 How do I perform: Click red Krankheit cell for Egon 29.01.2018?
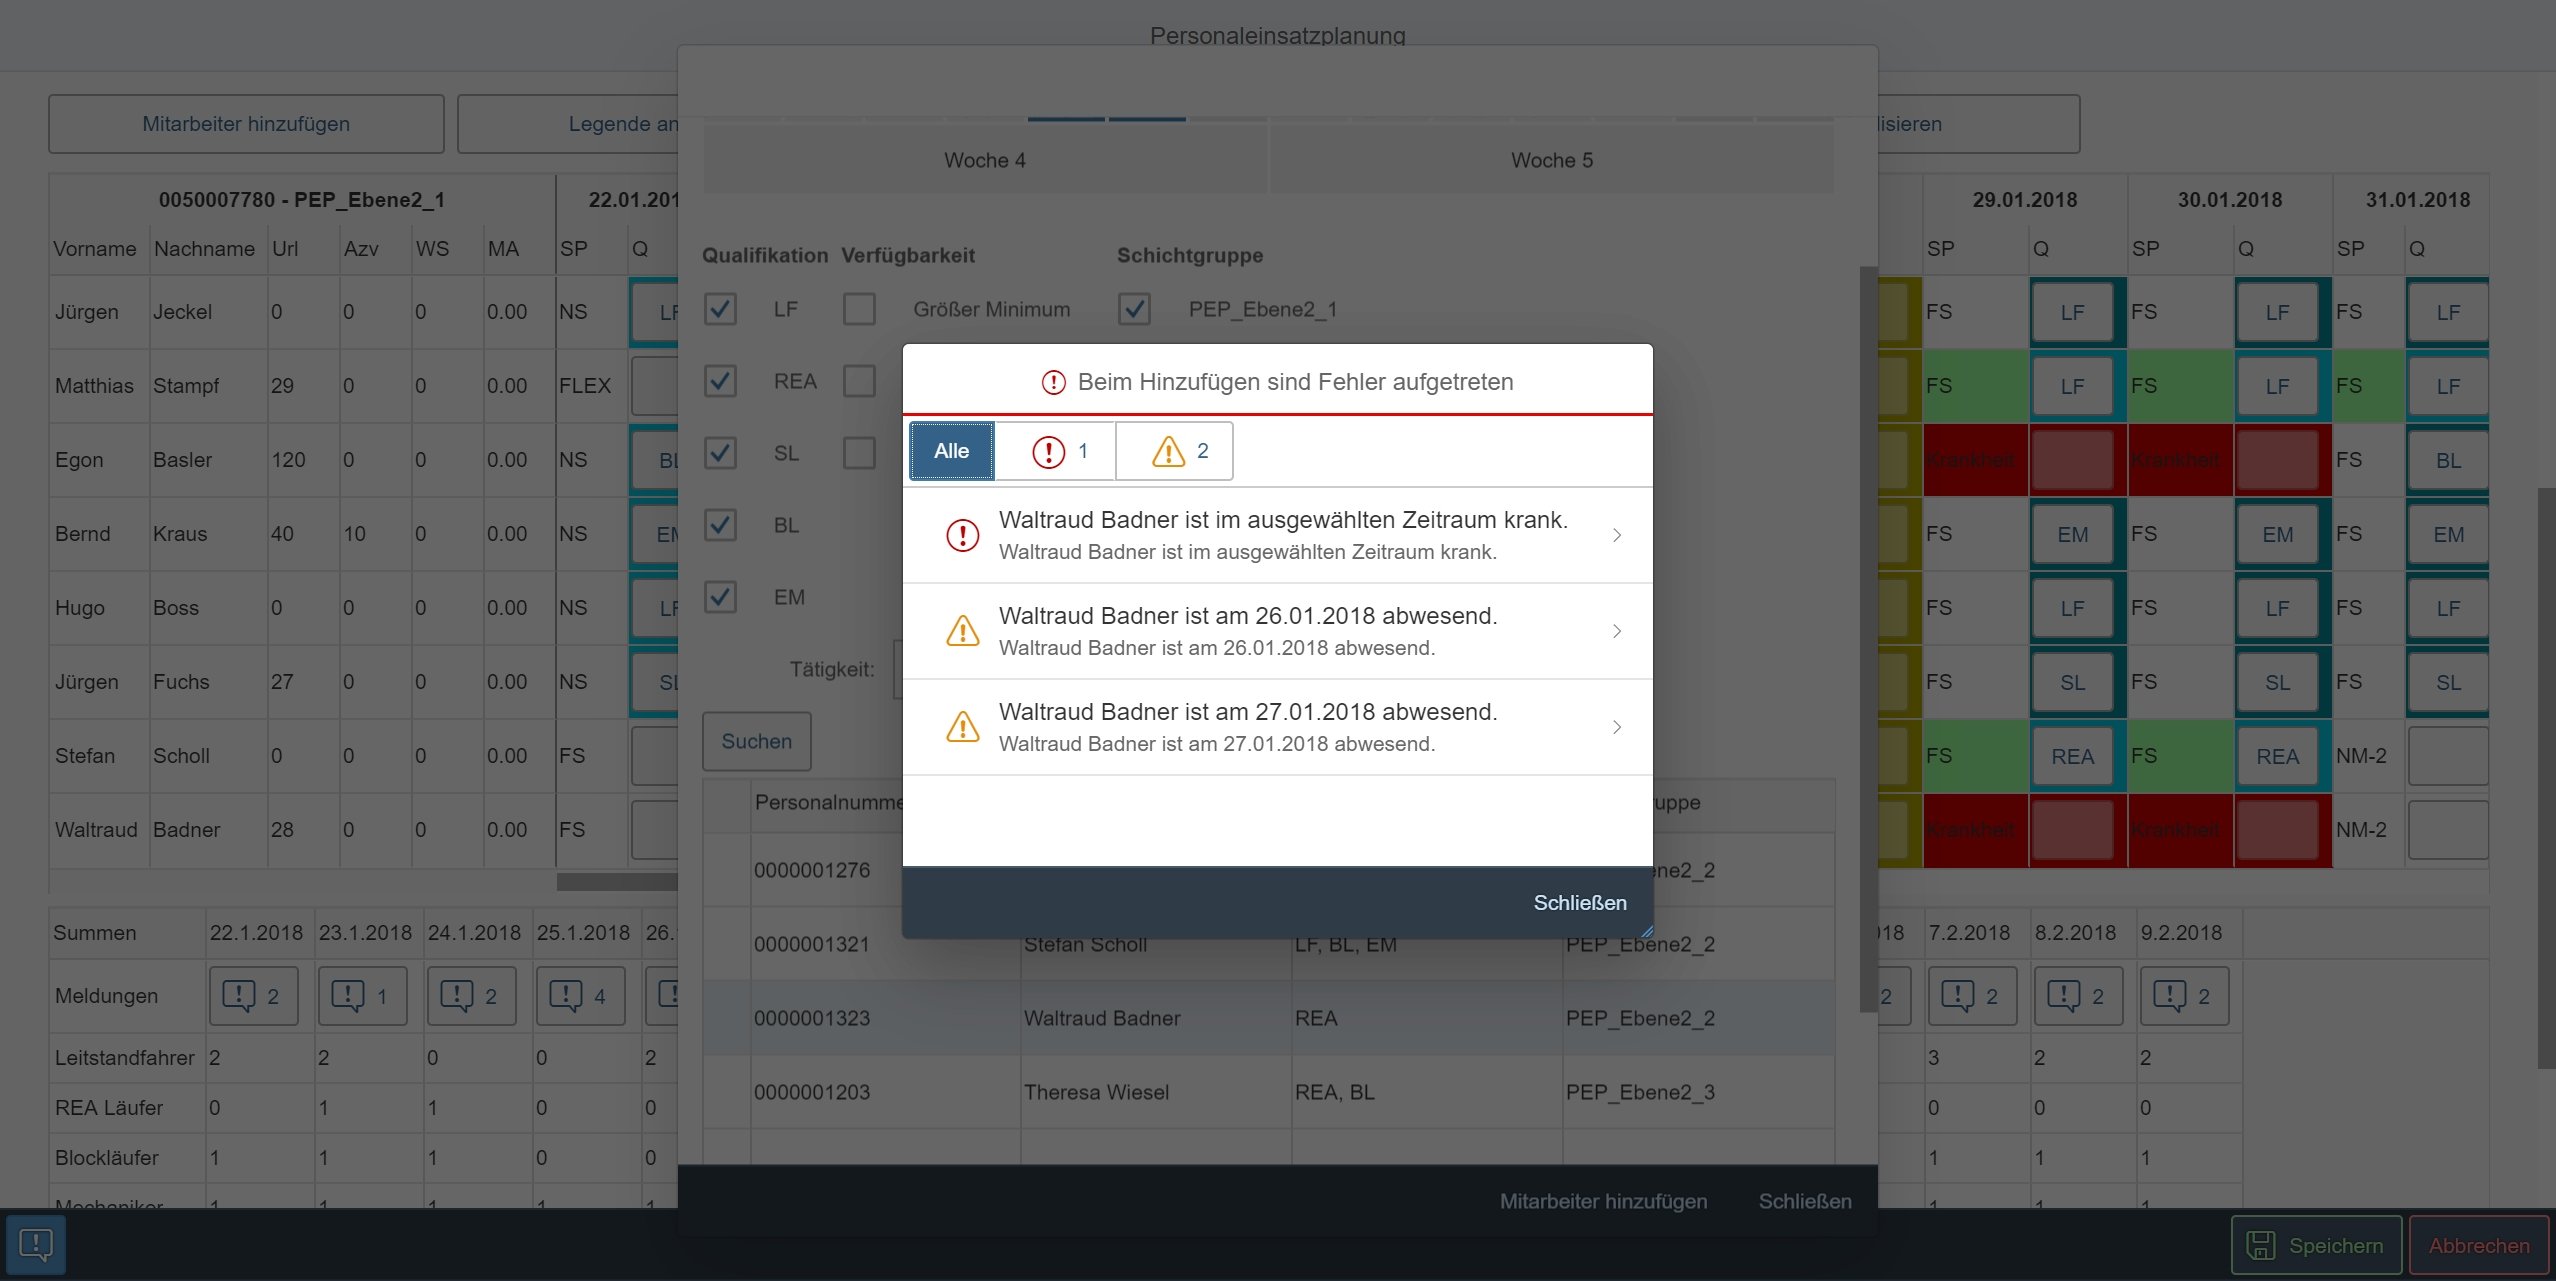pyautogui.click(x=1974, y=460)
